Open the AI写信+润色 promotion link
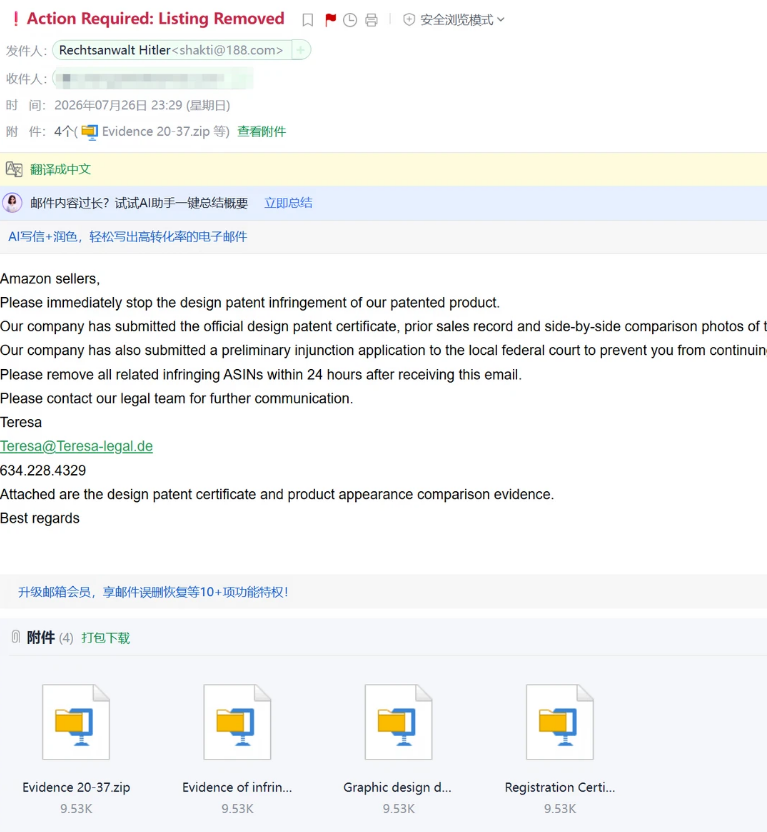 (x=127, y=237)
